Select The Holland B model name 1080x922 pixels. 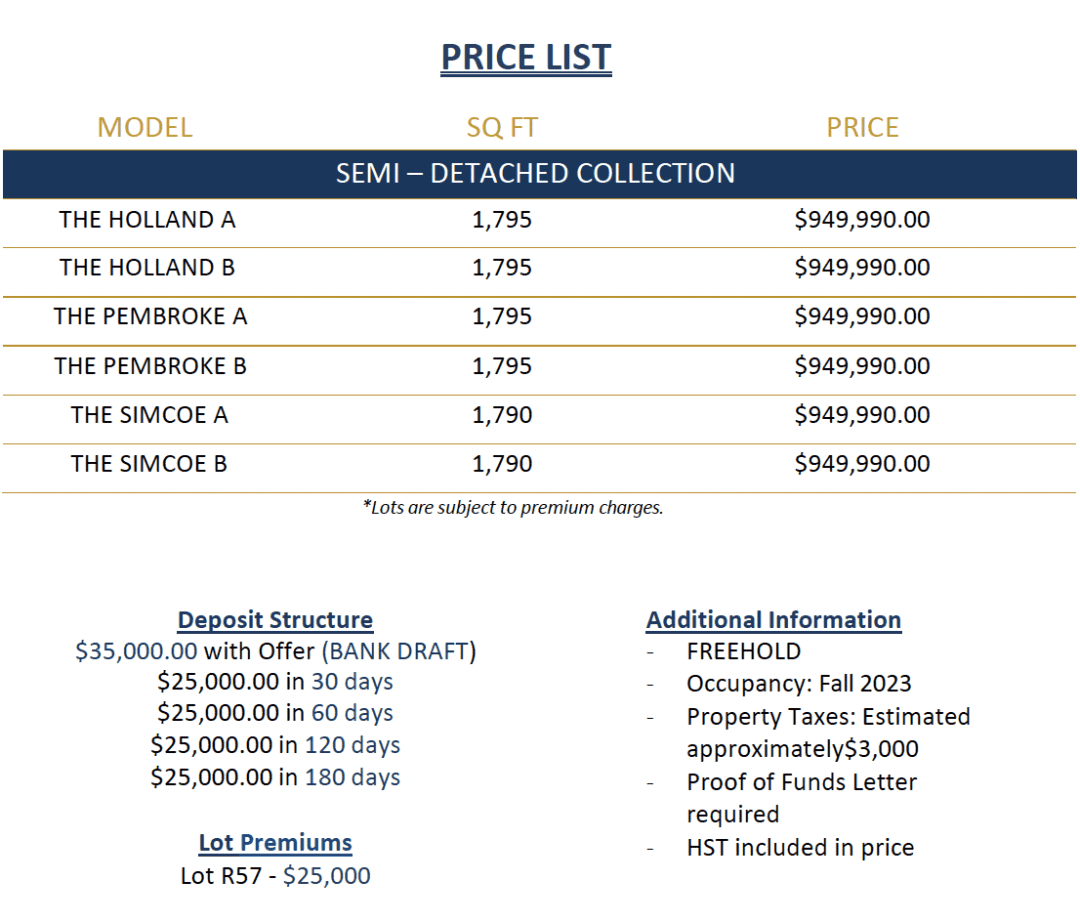pos(147,267)
